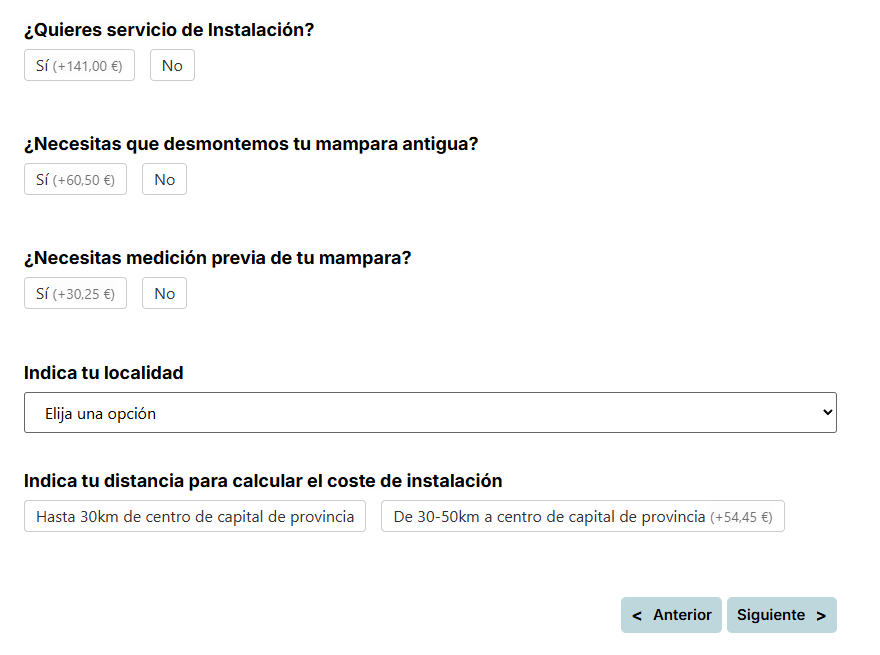Viewport: 880px width, 655px height.
Task: Click the left chevron icon on Anterior
Action: [637, 614]
